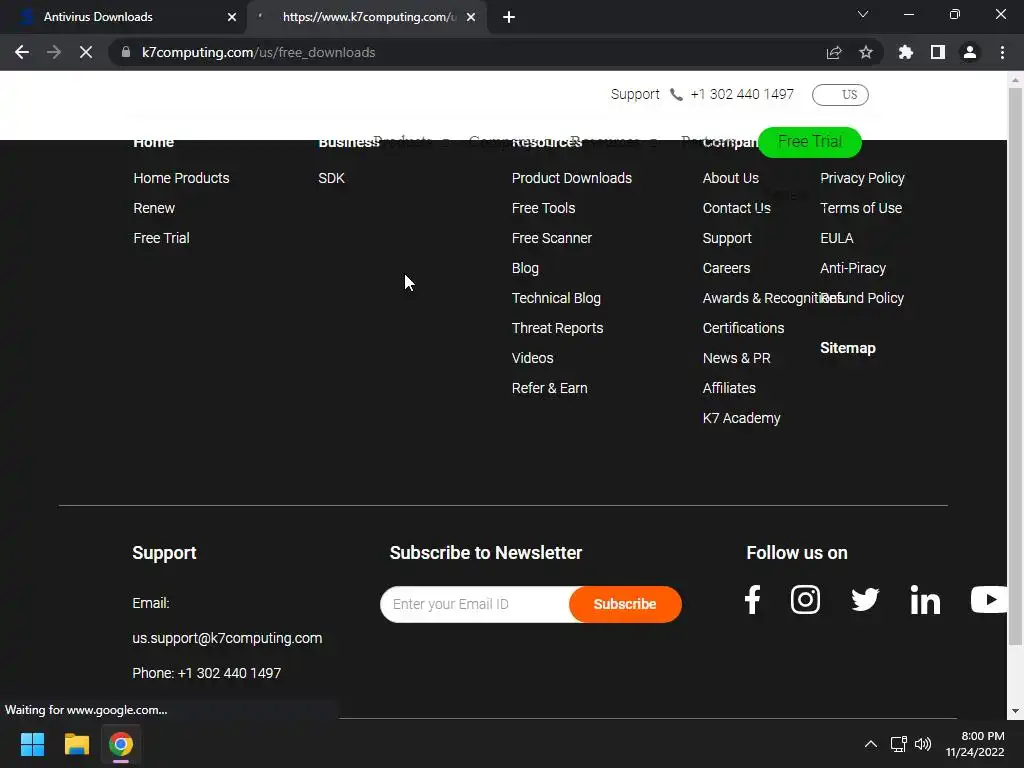Open the Anti-Piracy link
The image size is (1024, 768).
pyautogui.click(x=853, y=268)
